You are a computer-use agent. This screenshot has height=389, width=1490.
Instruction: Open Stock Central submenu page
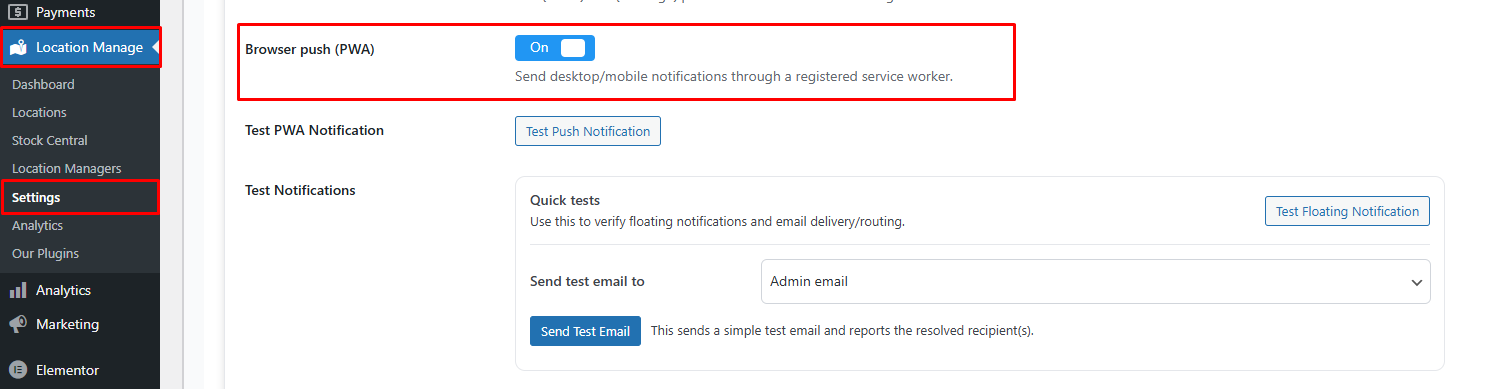click(x=50, y=141)
